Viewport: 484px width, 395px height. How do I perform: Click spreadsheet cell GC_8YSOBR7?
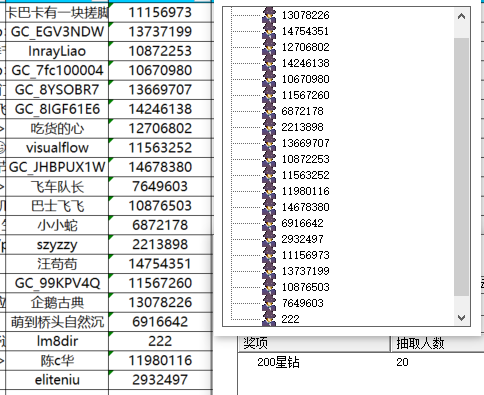(x=57, y=90)
